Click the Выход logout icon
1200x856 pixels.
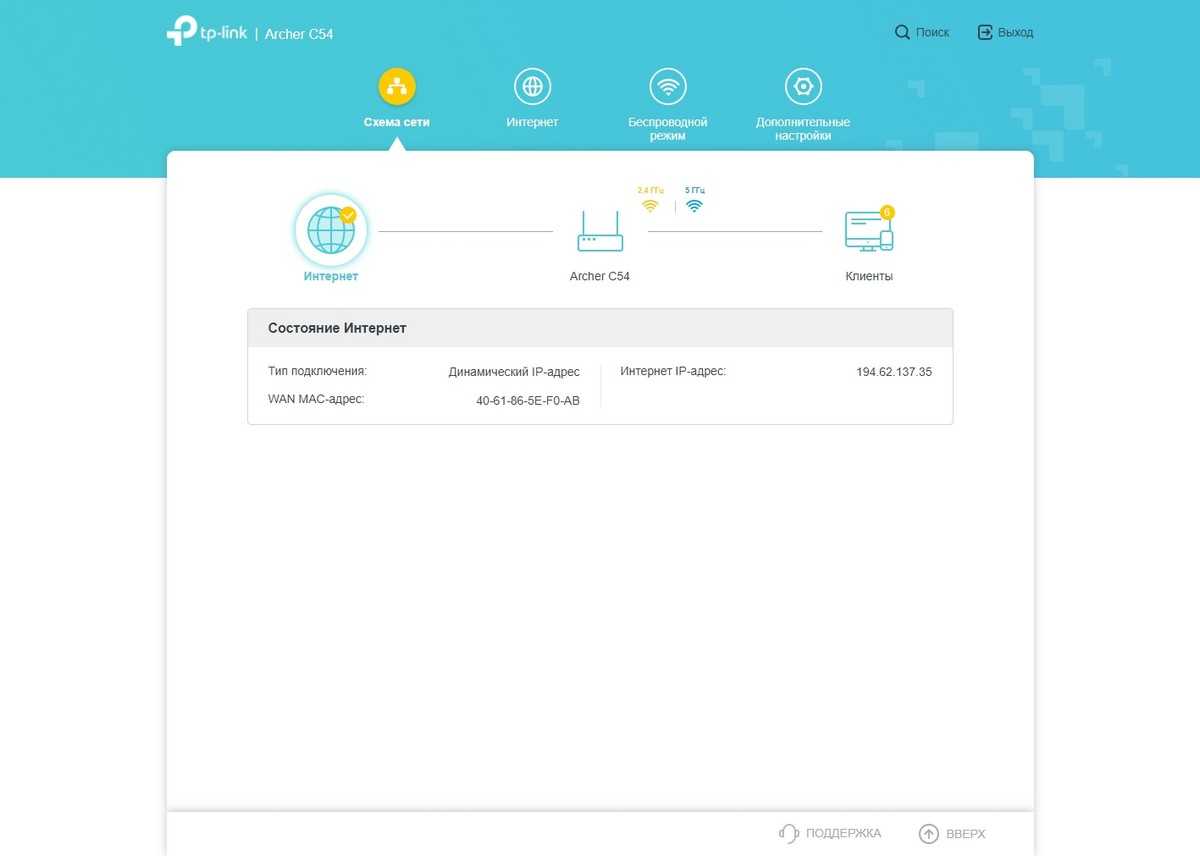(985, 33)
